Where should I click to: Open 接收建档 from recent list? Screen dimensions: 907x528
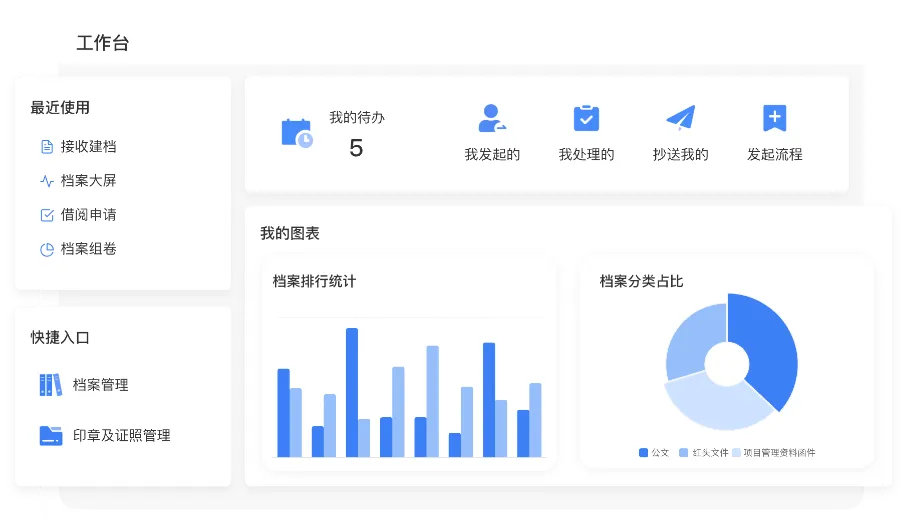(89, 147)
